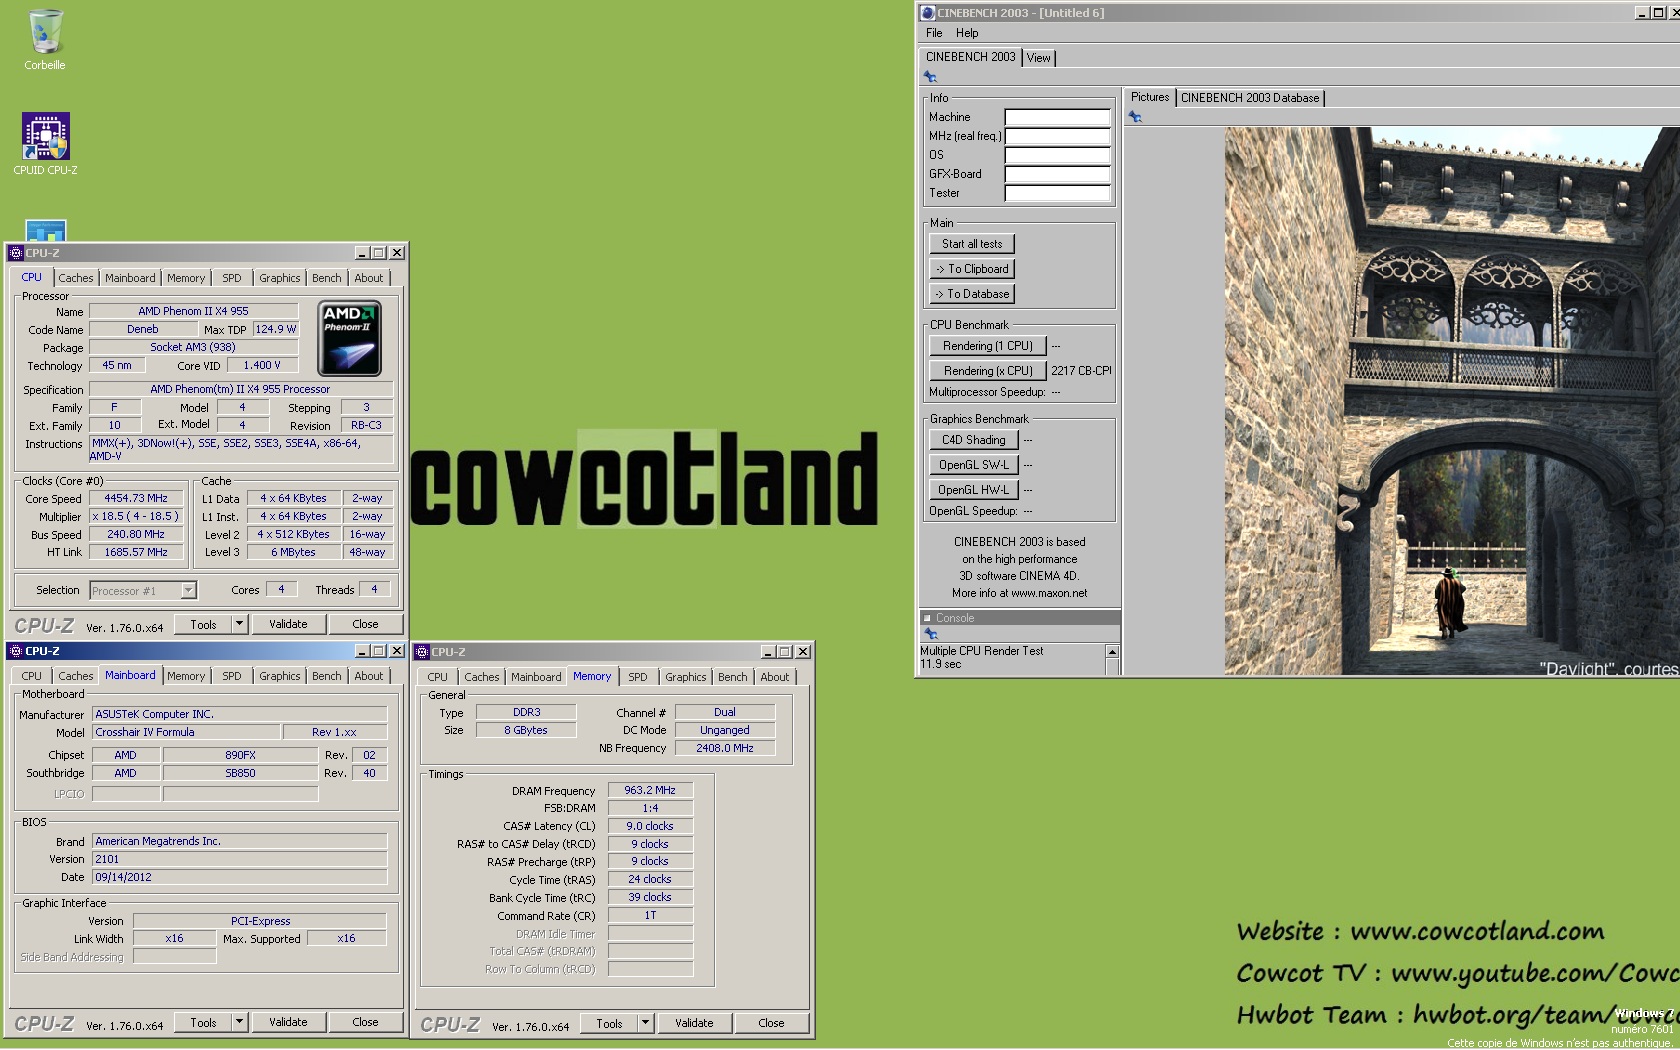Image resolution: width=1680 pixels, height=1050 pixels.
Task: Click the BIOS date 09/14/2012
Action: coord(239,877)
